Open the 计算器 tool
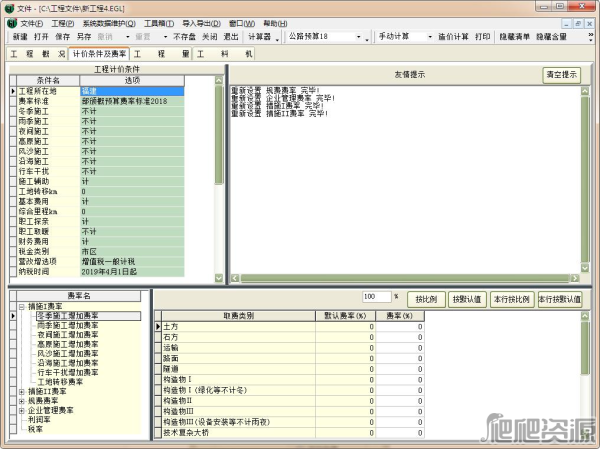The image size is (600, 449). click(x=260, y=36)
